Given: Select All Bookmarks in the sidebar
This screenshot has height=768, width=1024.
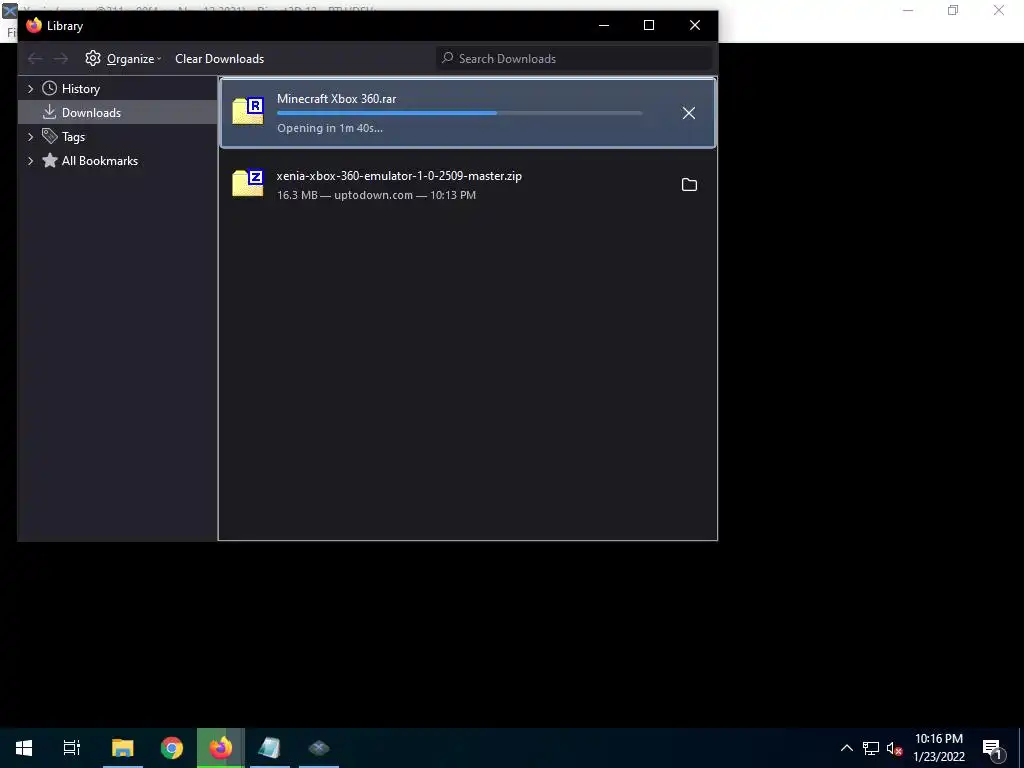Looking at the screenshot, I should click(x=100, y=161).
